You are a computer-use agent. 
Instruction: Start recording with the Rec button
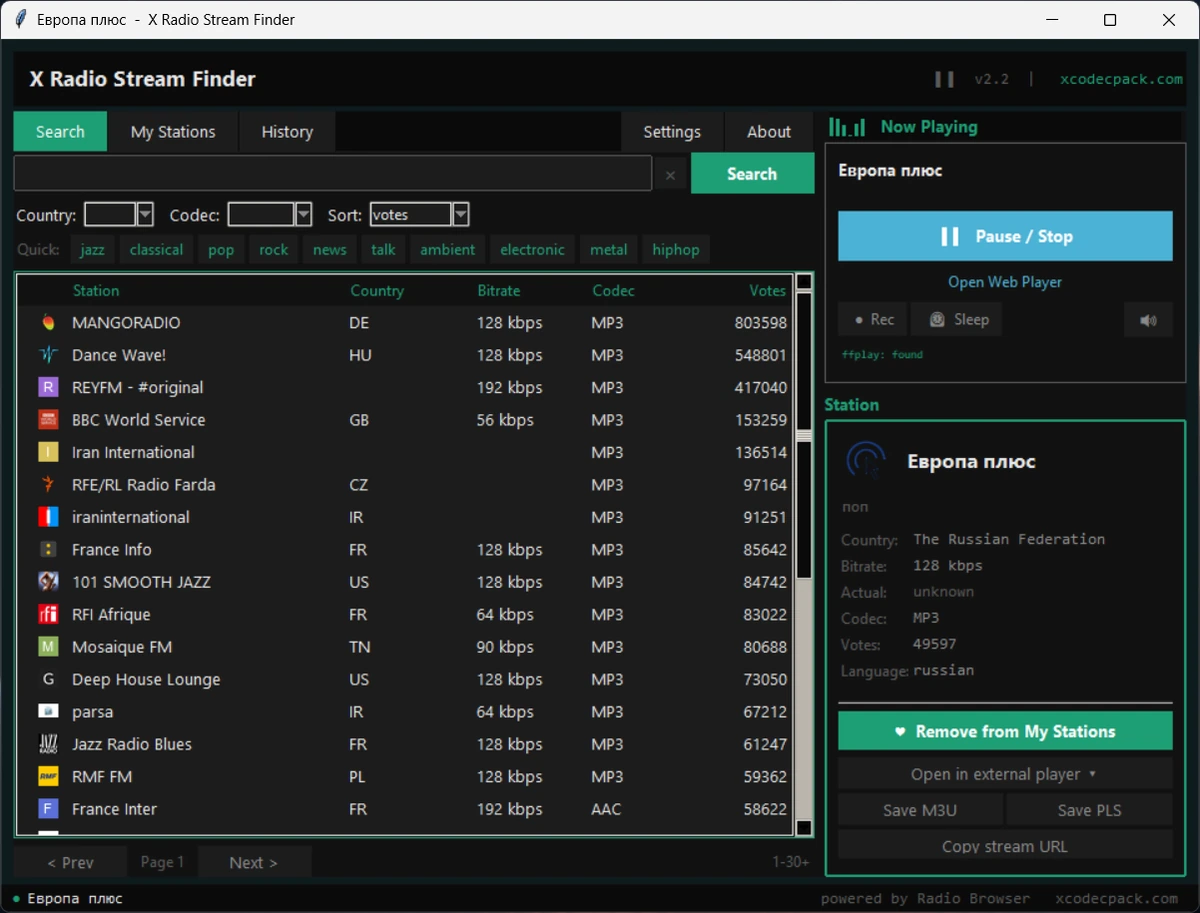coord(872,320)
